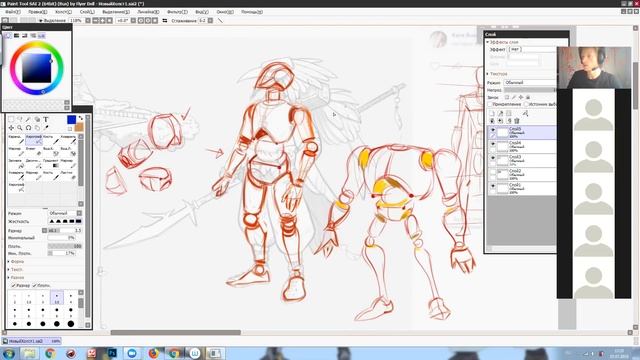Click the orange background color swatch

(x=79, y=127)
